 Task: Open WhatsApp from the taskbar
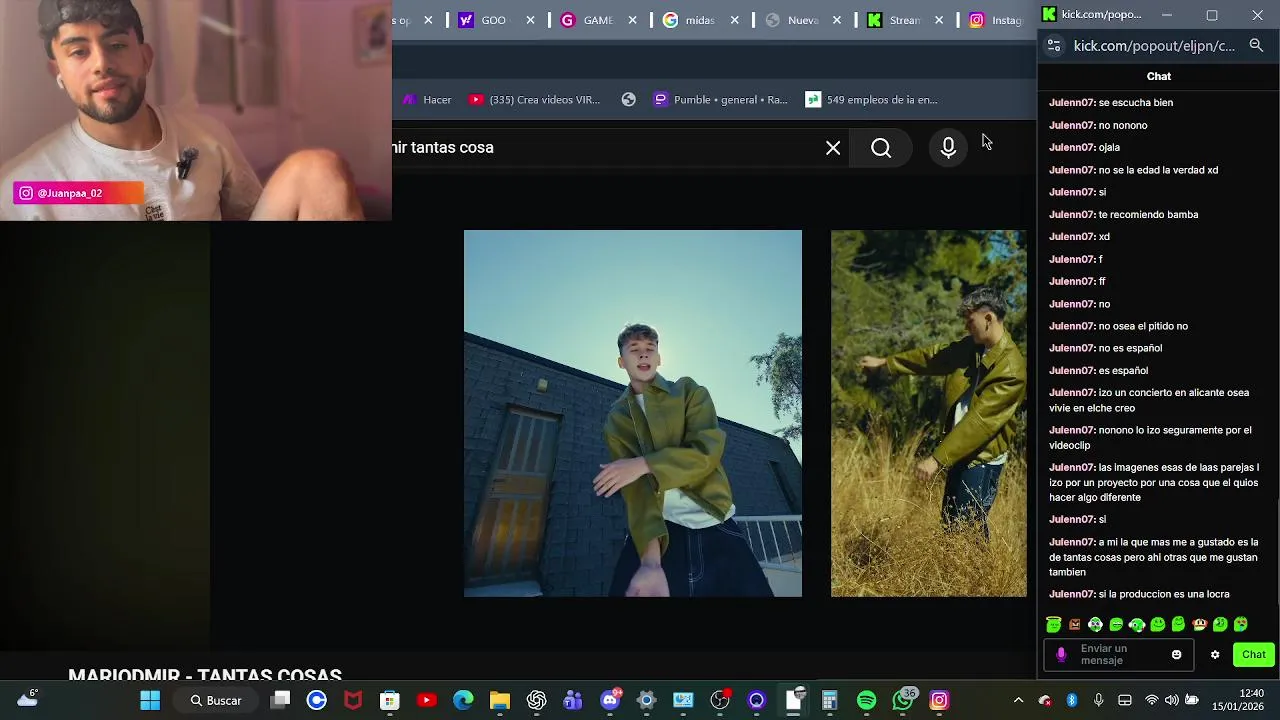tap(903, 700)
